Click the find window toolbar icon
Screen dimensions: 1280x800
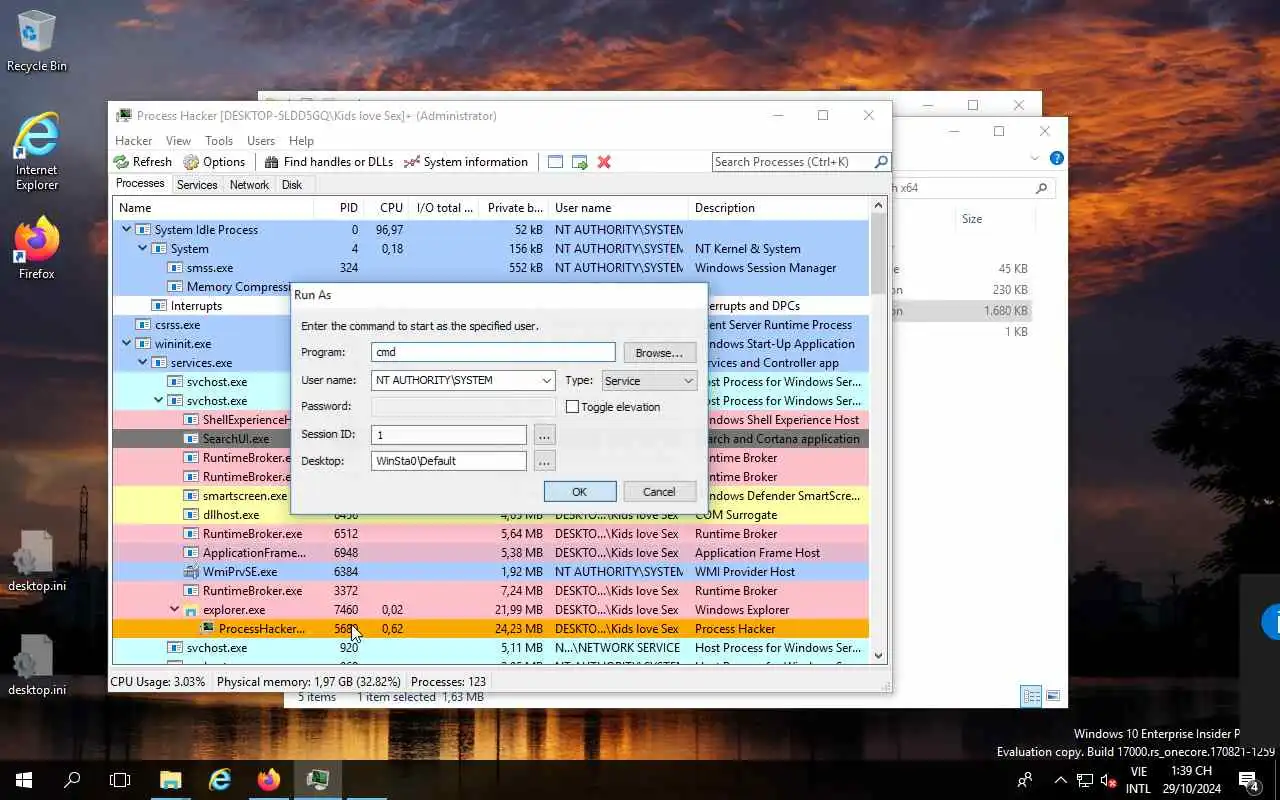555,162
